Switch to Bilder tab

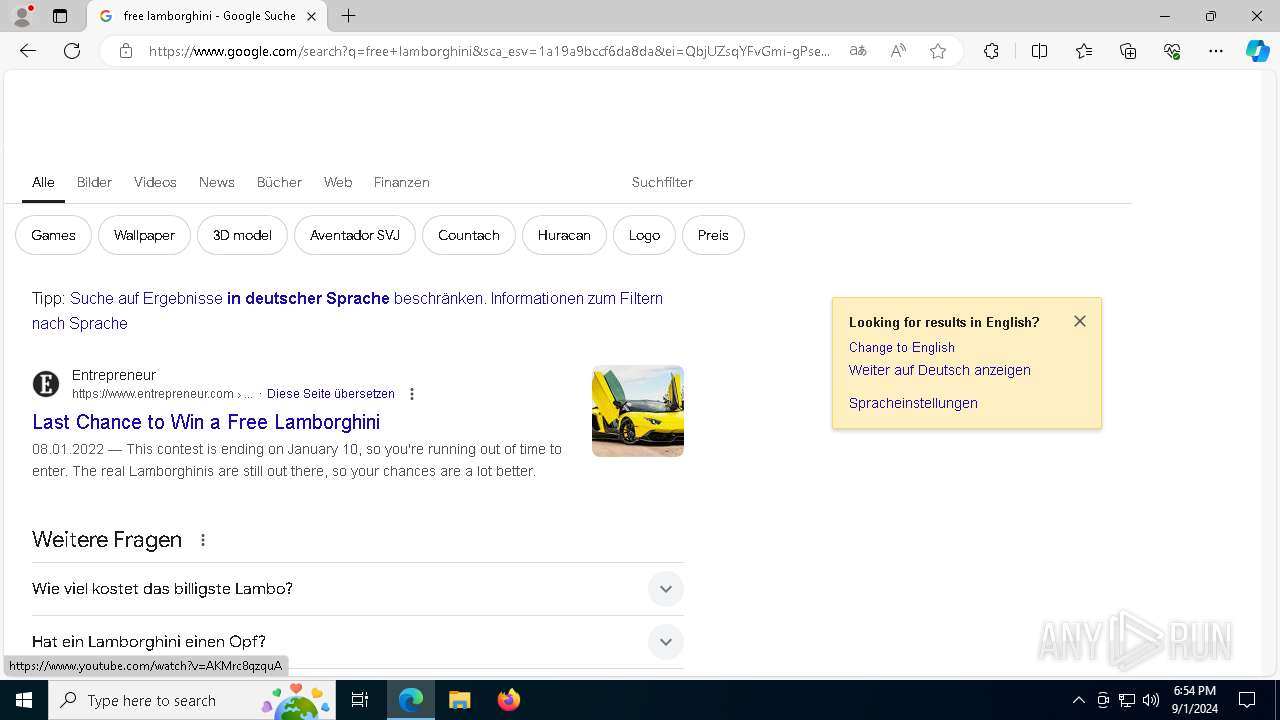coord(94,182)
